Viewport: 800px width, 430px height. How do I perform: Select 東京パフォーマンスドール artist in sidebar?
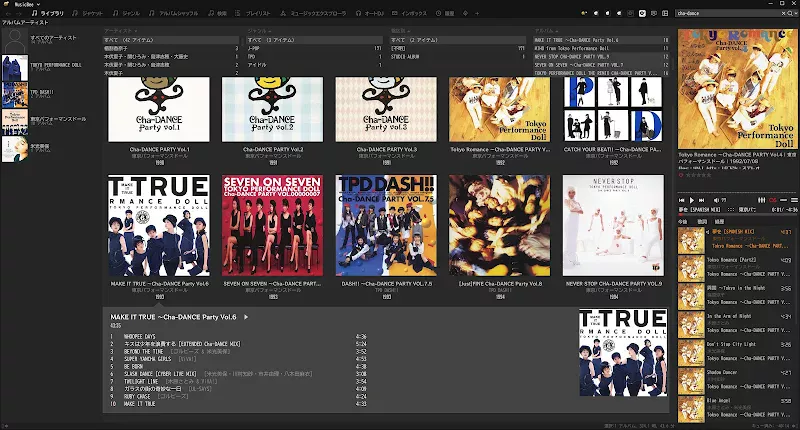pos(51,121)
